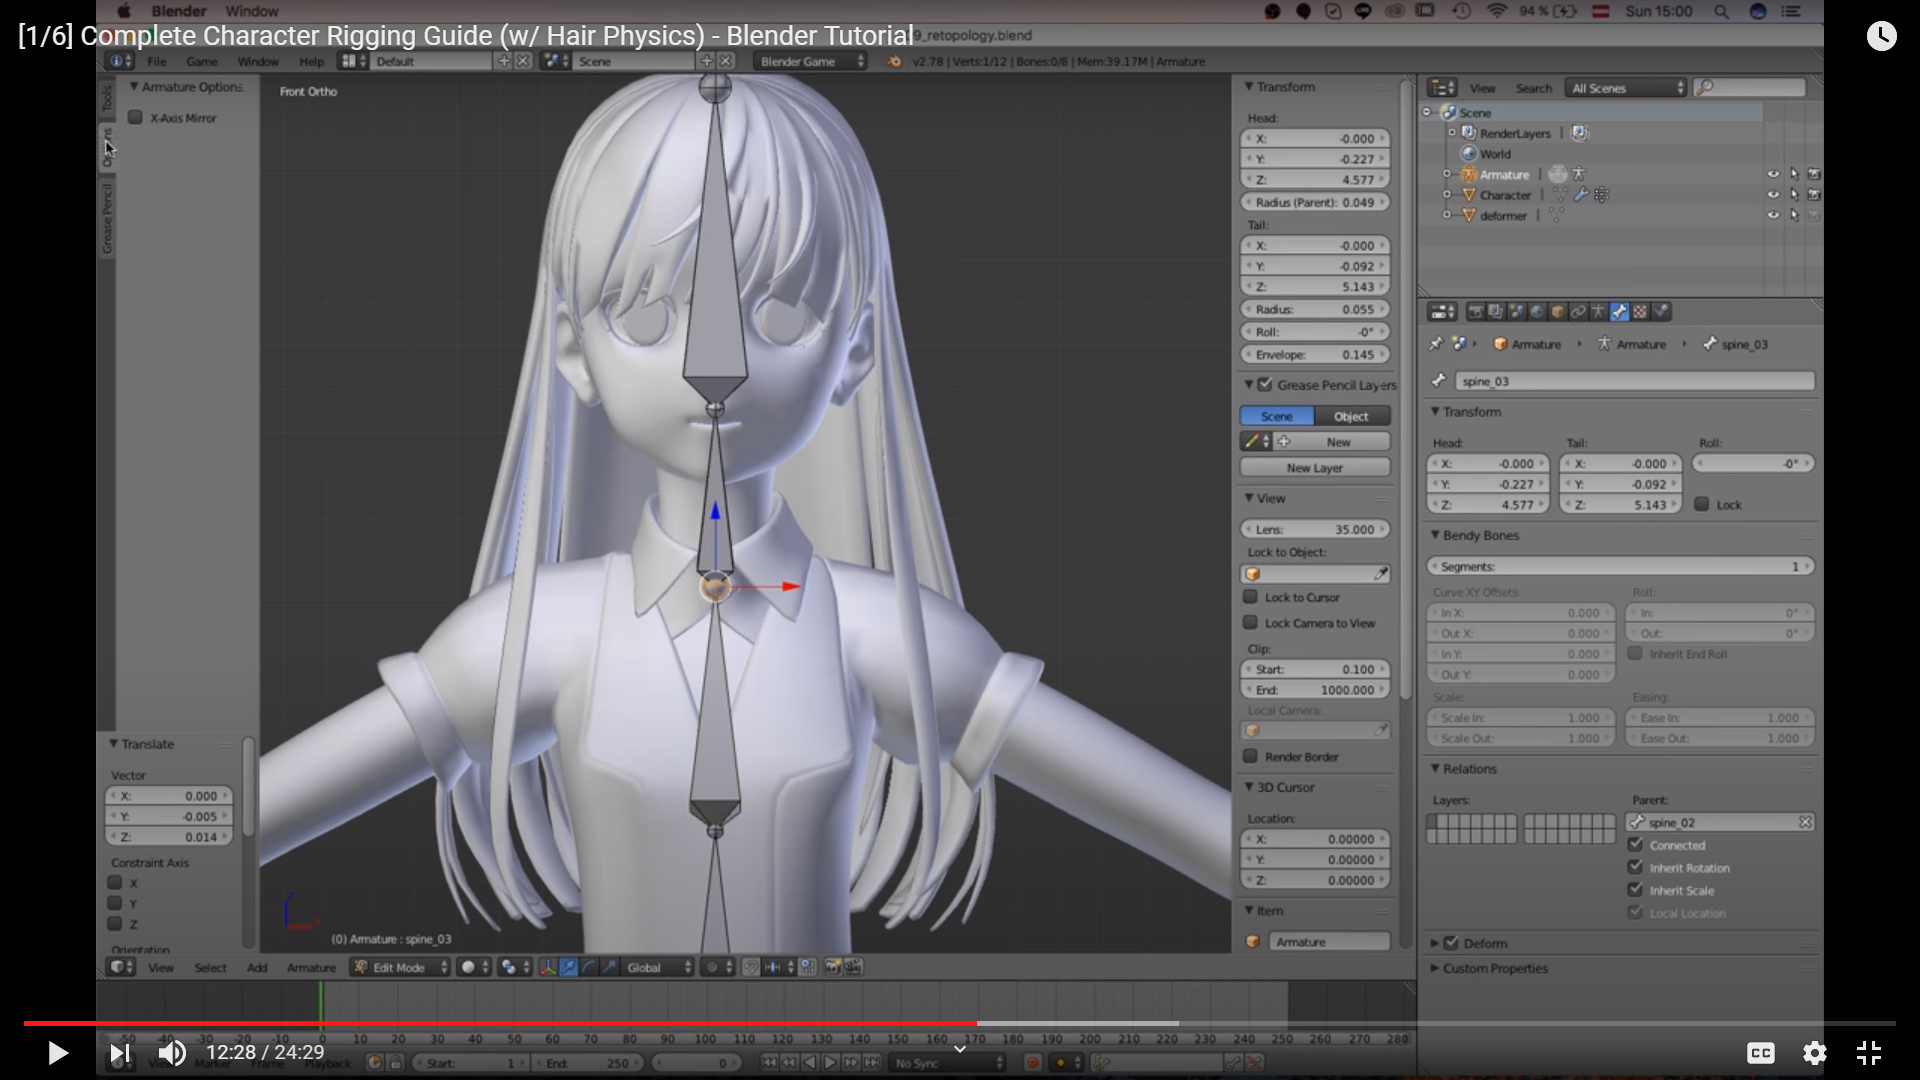Image resolution: width=1920 pixels, height=1080 pixels.
Task: Expand the Armature tree item in outliner
Action: tap(1446, 174)
